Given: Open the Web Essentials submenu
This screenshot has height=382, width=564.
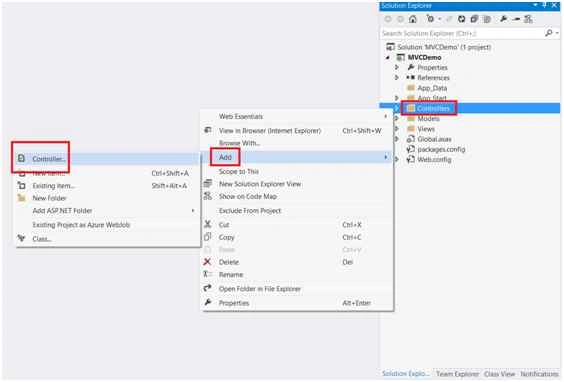Looking at the screenshot, I should [x=241, y=117].
